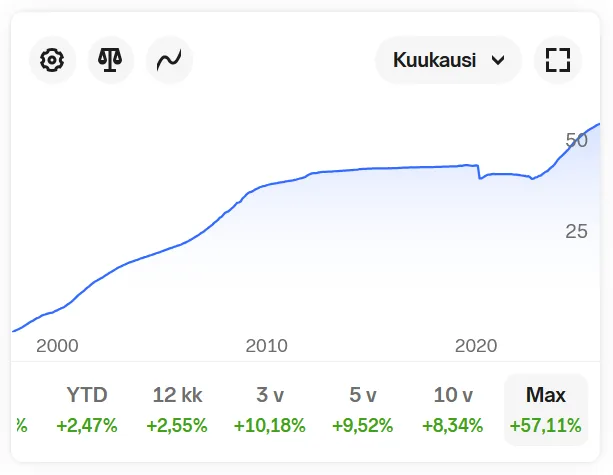This screenshot has height=475, width=613.
Task: Click the chart line's peak at right edge
Action: pyautogui.click(x=598, y=124)
